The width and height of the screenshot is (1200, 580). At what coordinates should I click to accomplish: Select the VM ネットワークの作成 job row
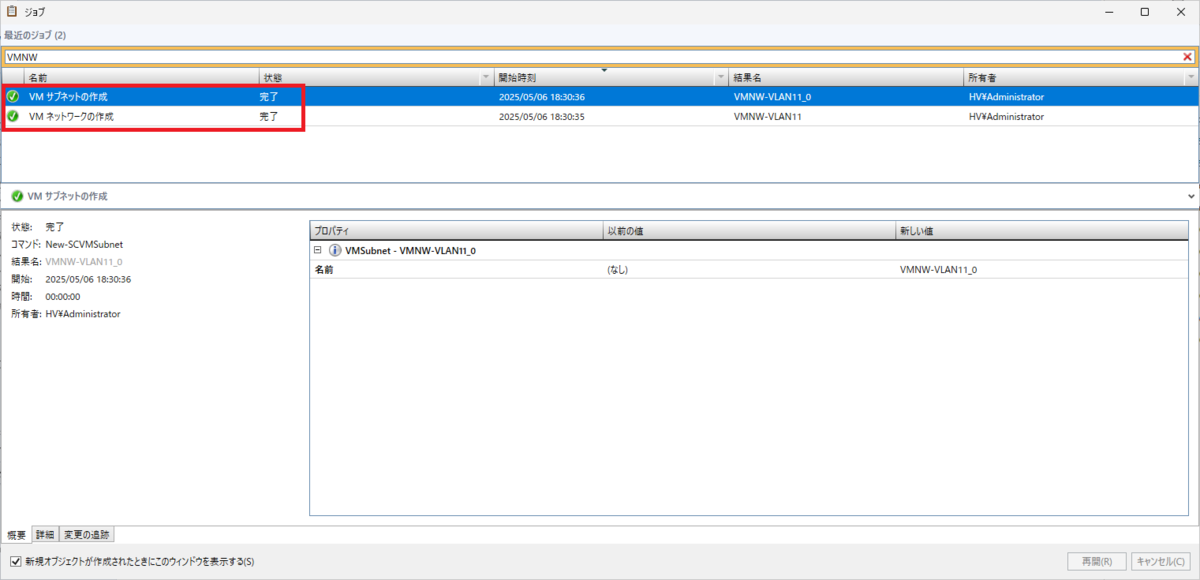600,116
